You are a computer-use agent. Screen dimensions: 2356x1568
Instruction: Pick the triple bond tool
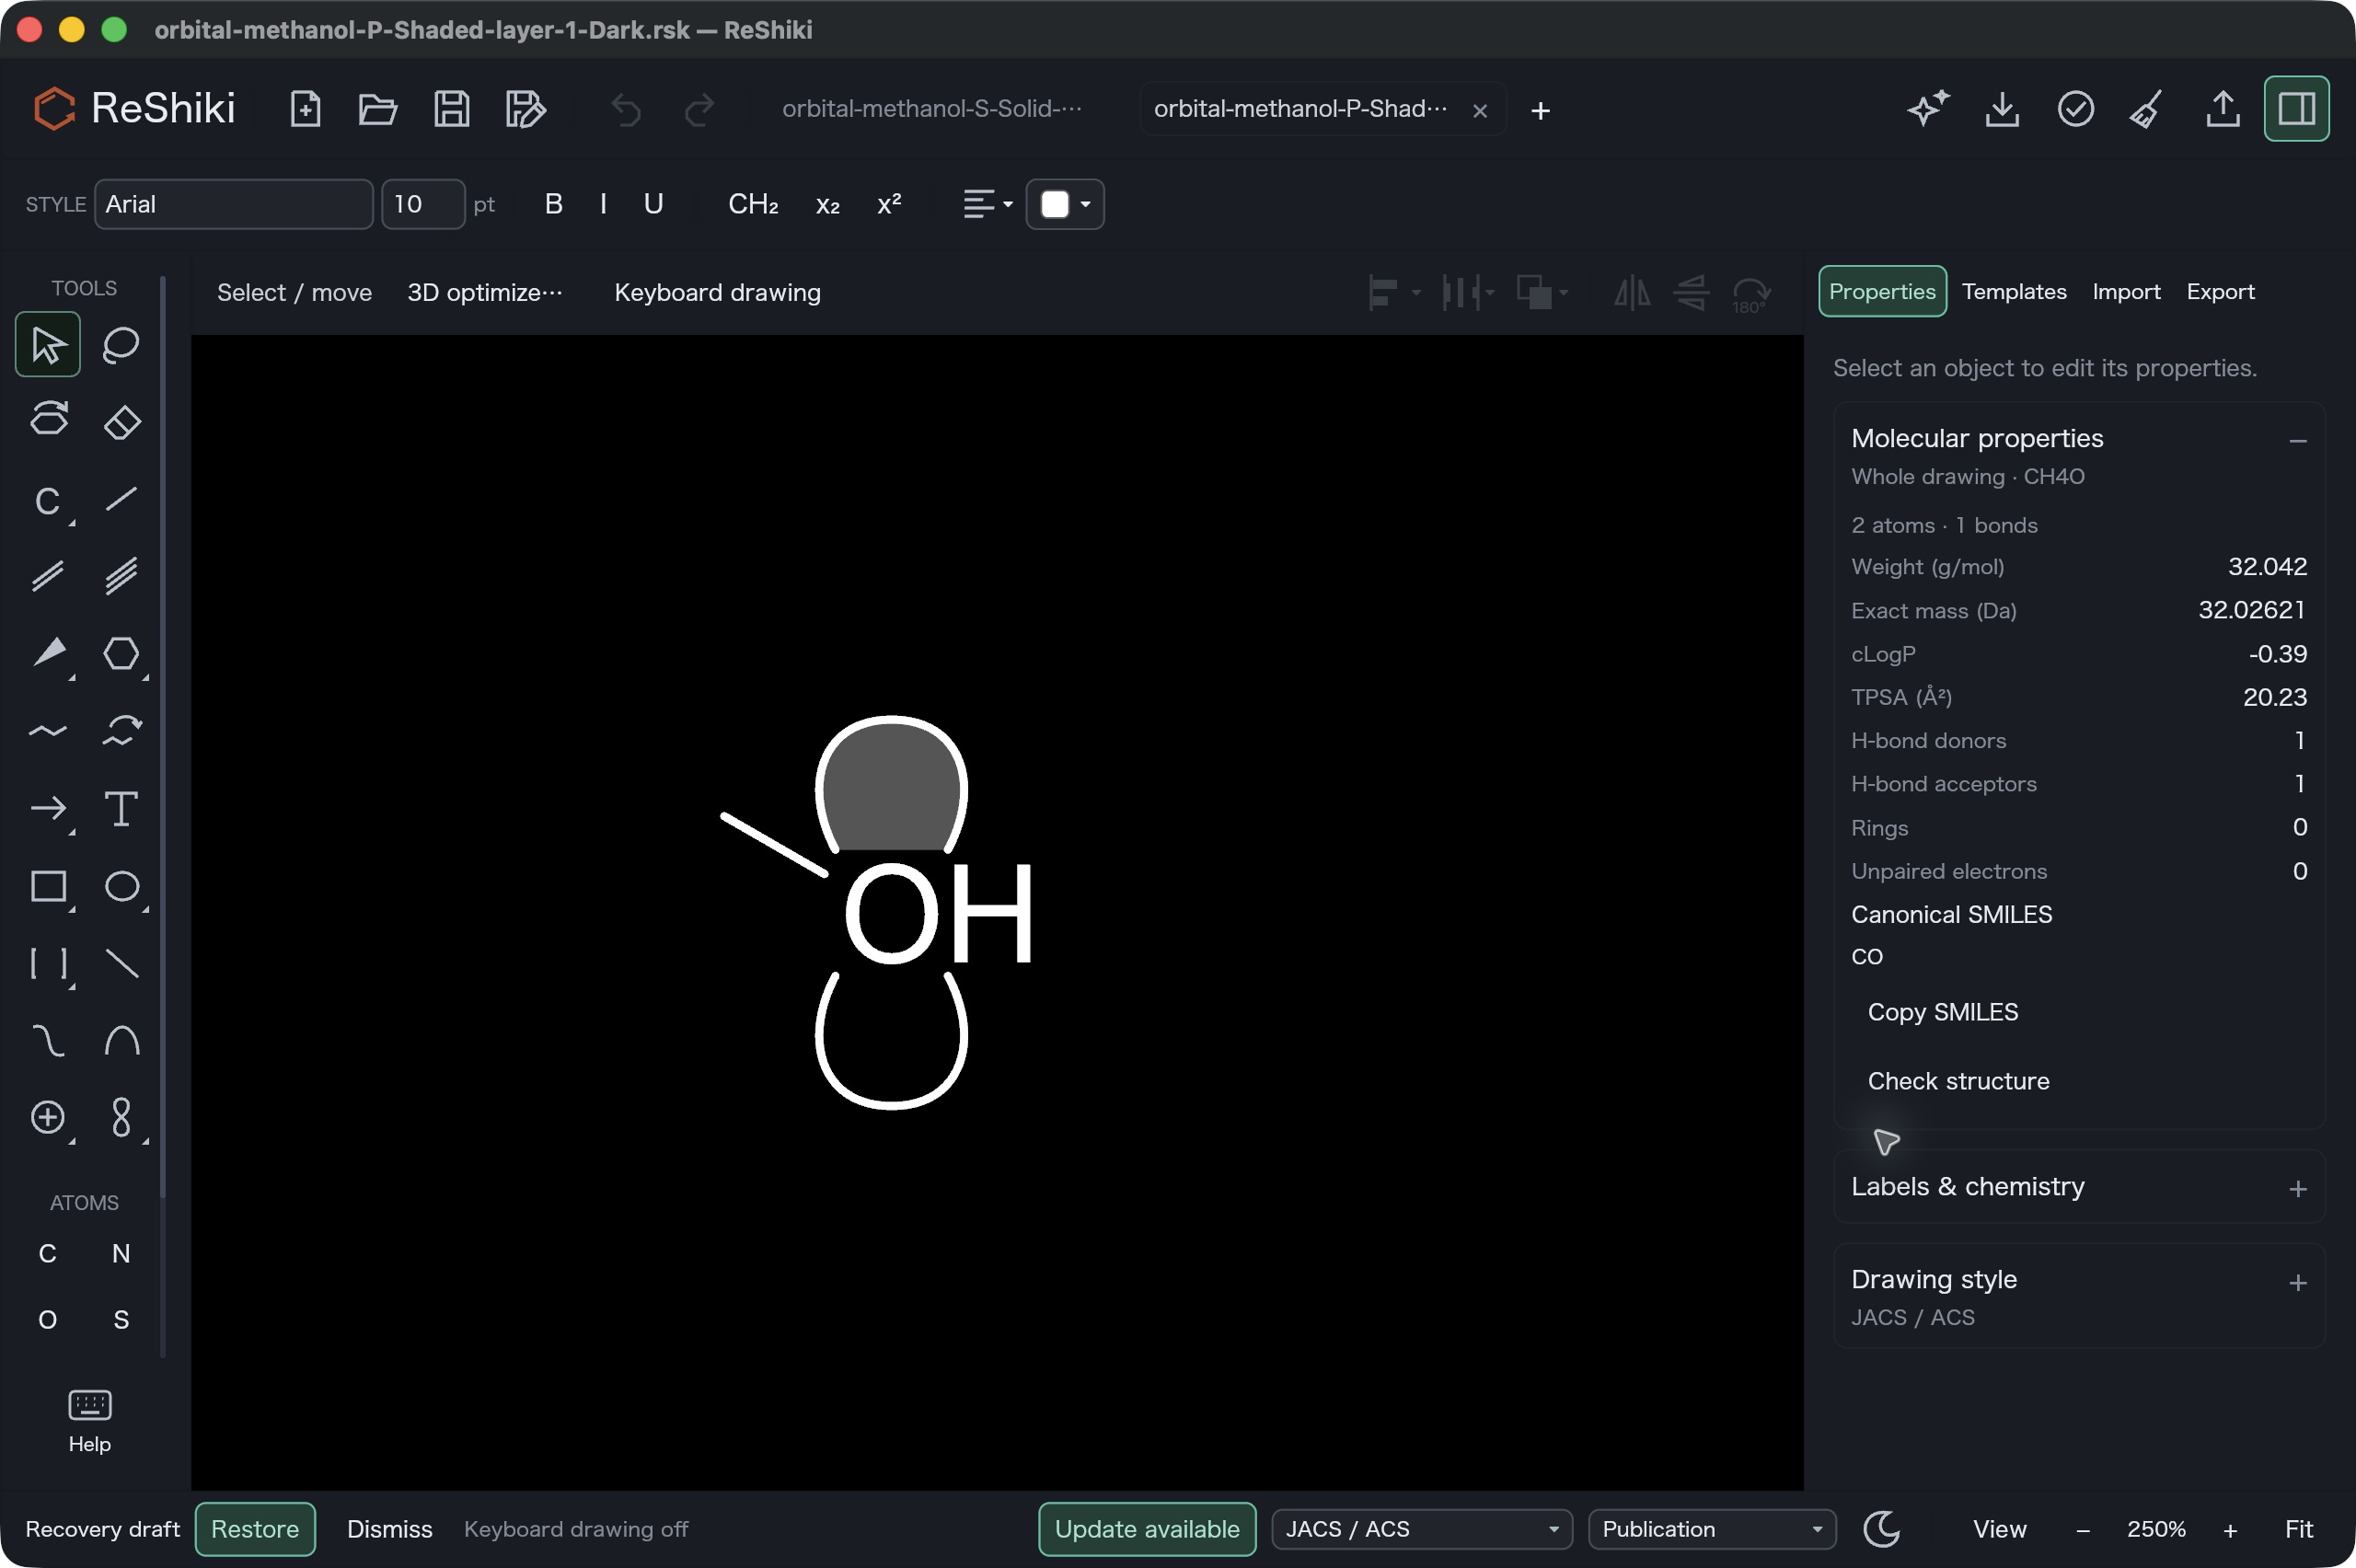click(x=121, y=575)
